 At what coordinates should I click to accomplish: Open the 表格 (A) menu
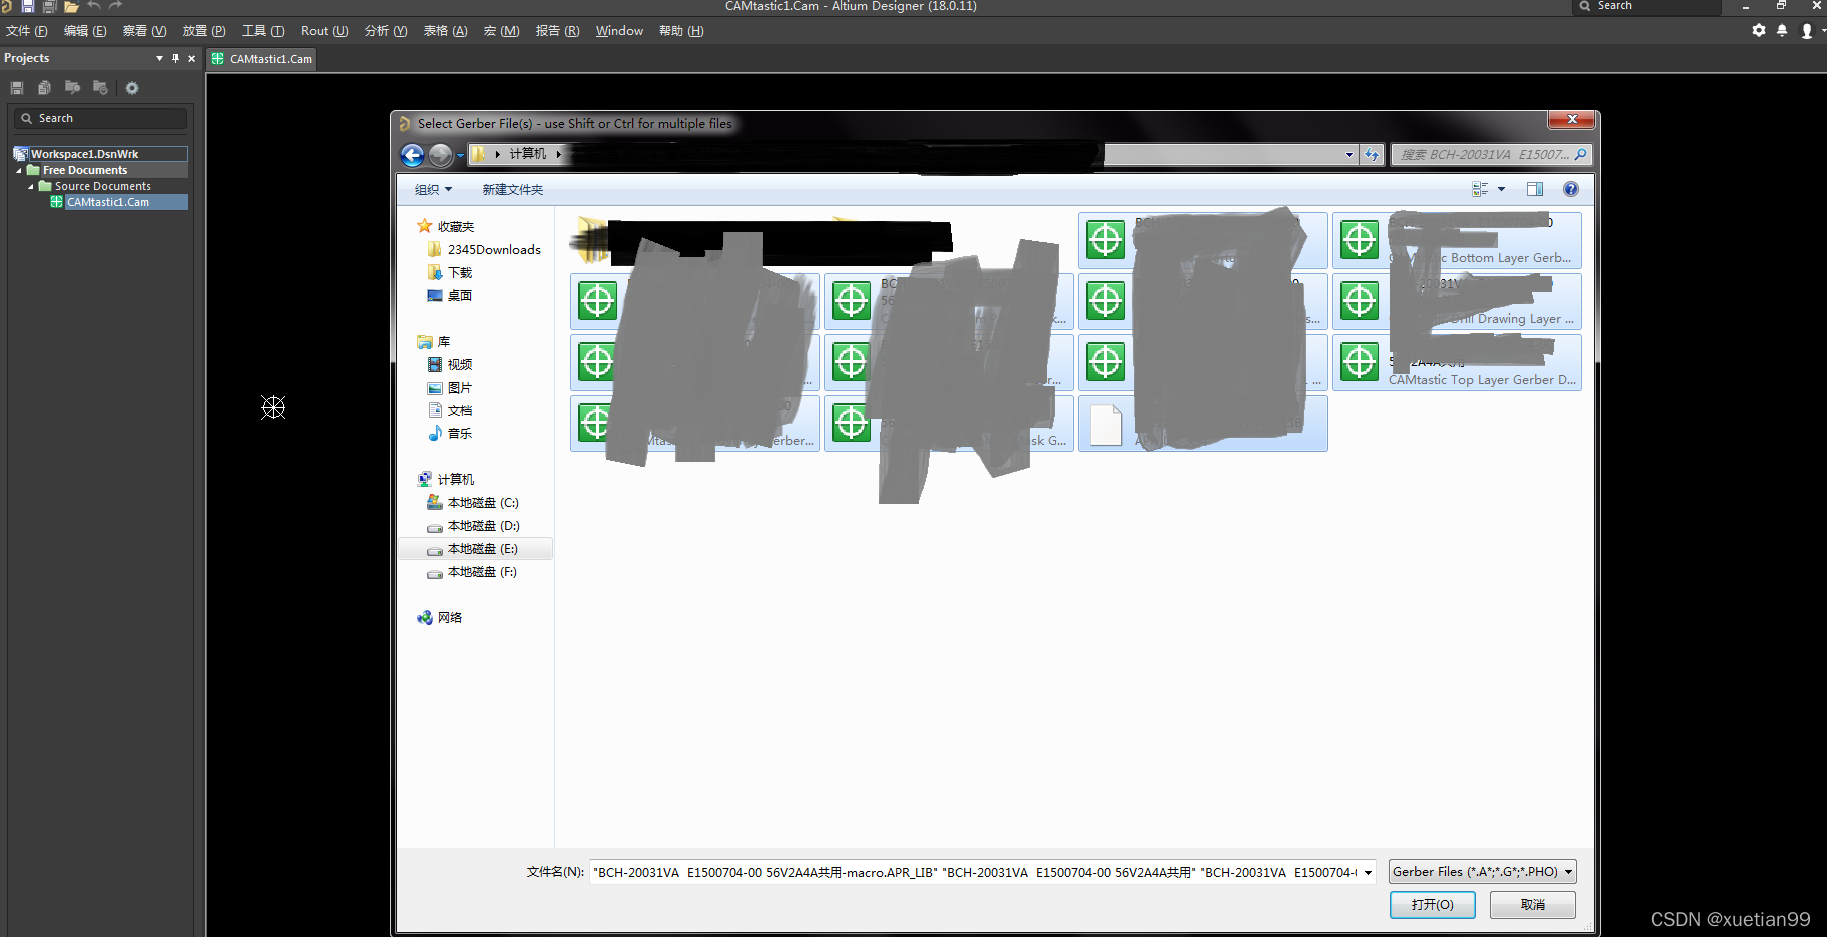445,31
